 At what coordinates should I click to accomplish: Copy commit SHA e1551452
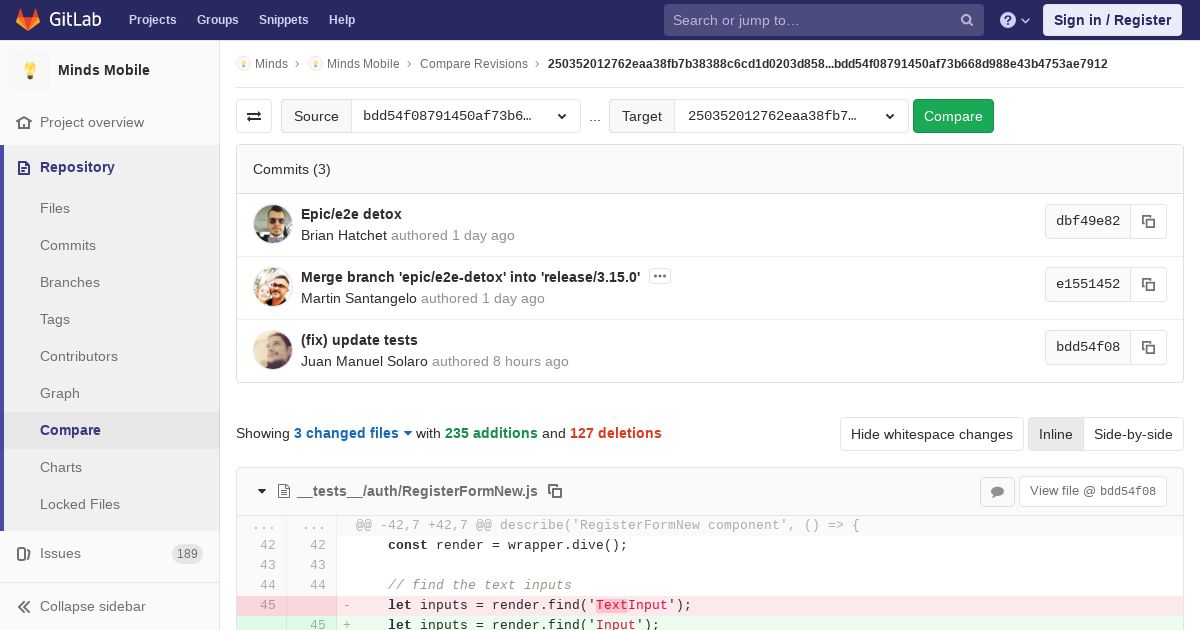[1148, 284]
